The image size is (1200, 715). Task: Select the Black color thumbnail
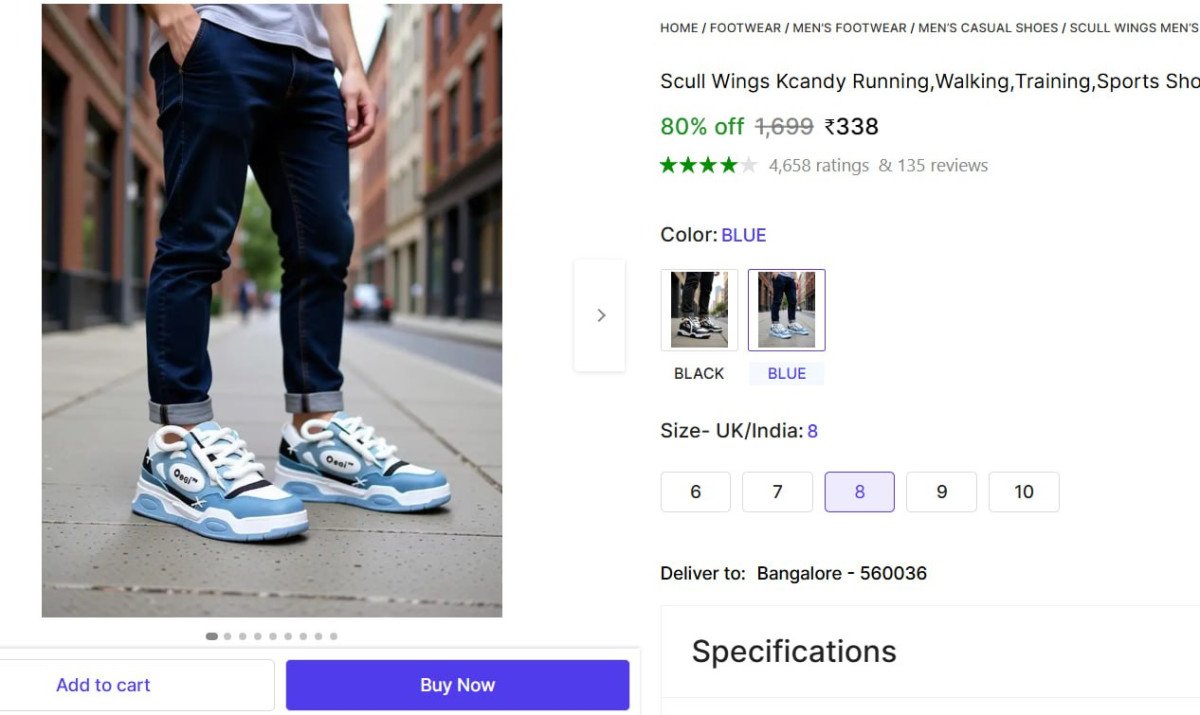coord(699,310)
